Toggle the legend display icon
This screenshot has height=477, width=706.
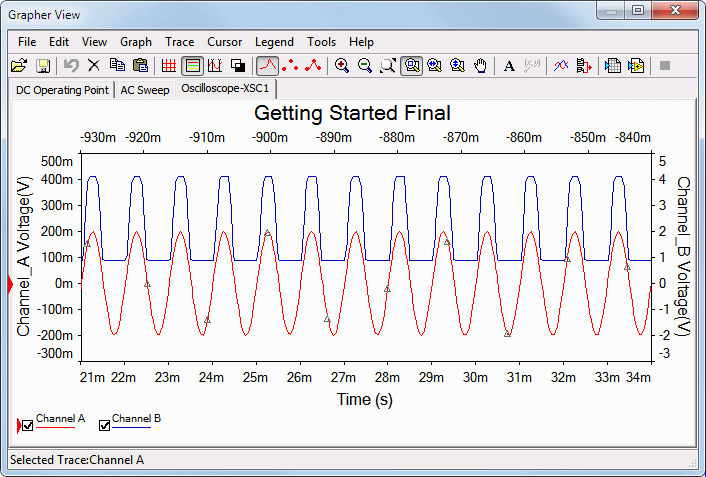[192, 66]
